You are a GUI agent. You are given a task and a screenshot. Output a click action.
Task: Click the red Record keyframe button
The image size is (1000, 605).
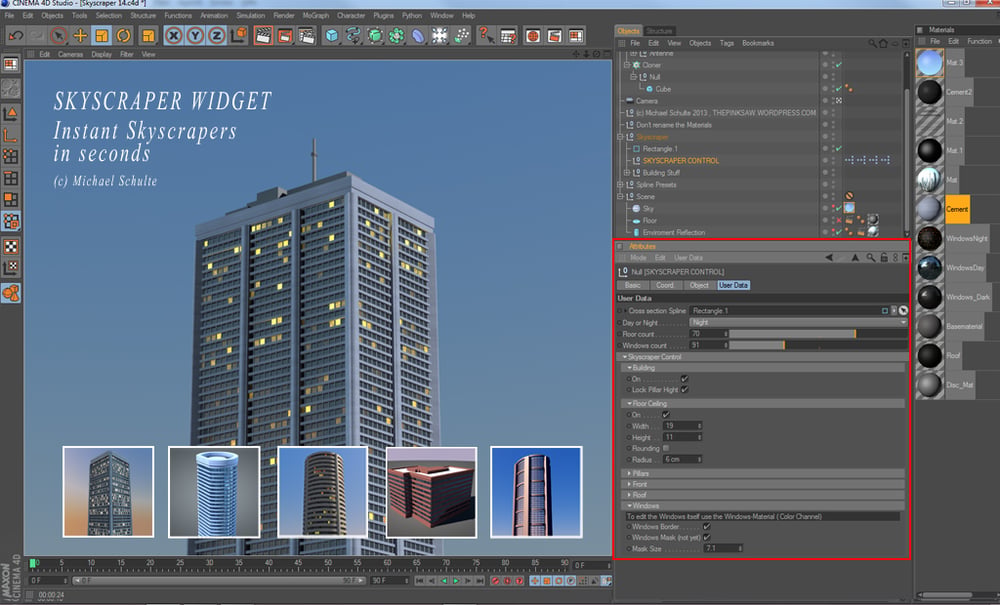495,581
